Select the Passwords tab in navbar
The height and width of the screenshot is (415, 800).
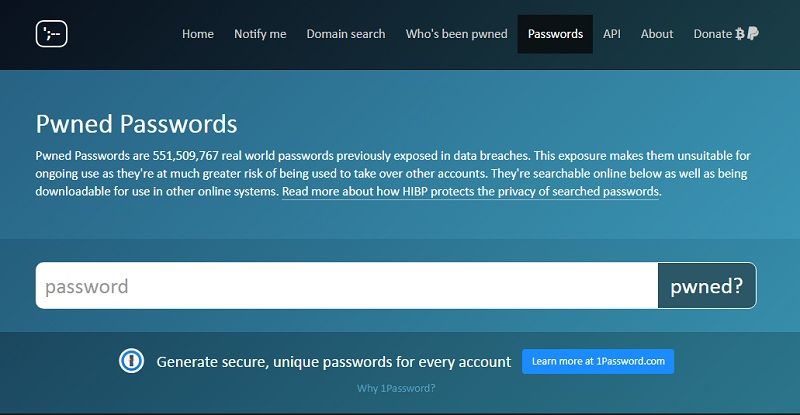(x=555, y=34)
